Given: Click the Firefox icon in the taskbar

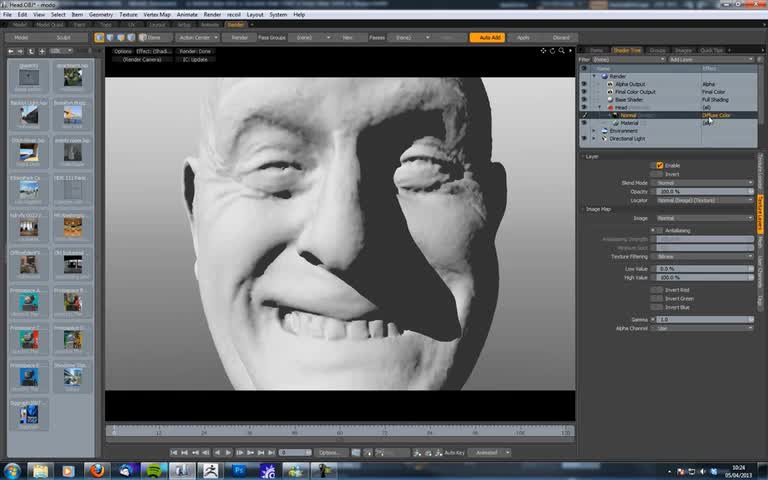Looking at the screenshot, I should [97, 470].
